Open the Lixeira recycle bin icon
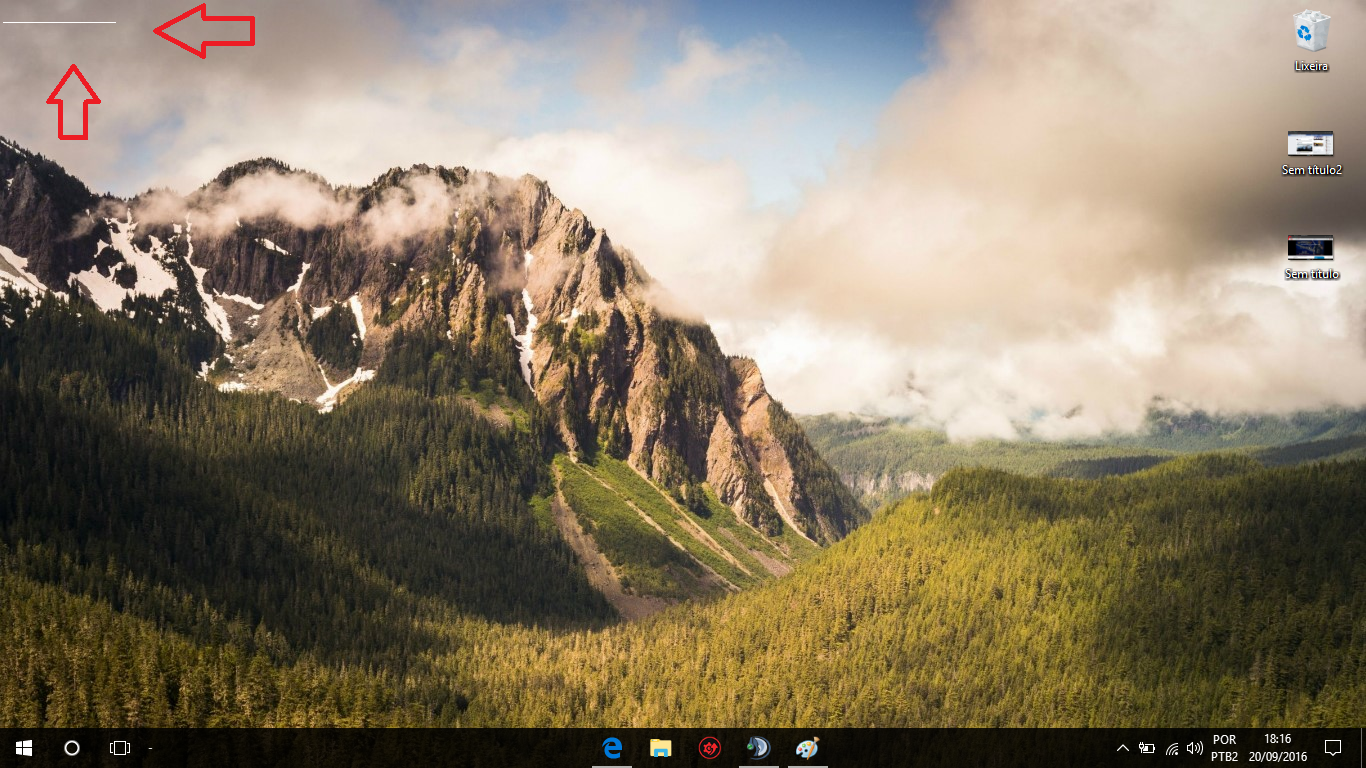 pyautogui.click(x=1310, y=41)
